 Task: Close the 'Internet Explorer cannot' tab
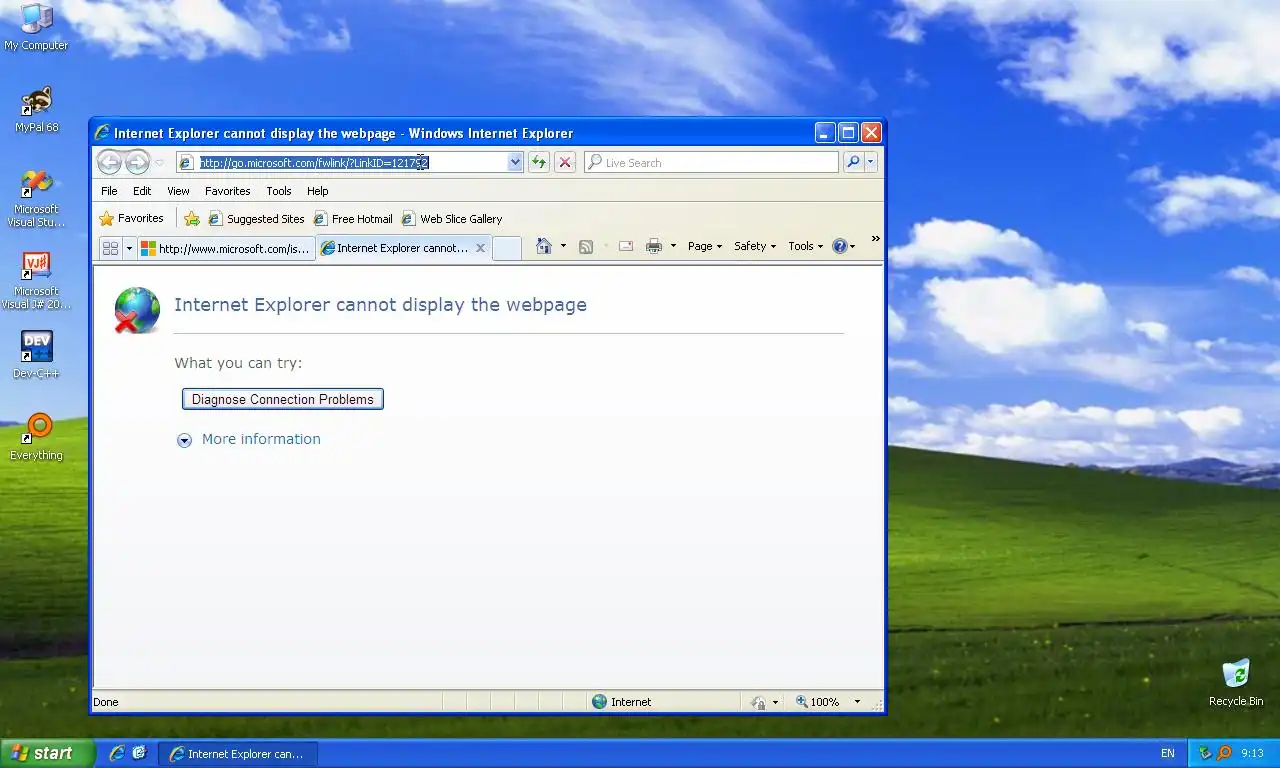(x=480, y=248)
